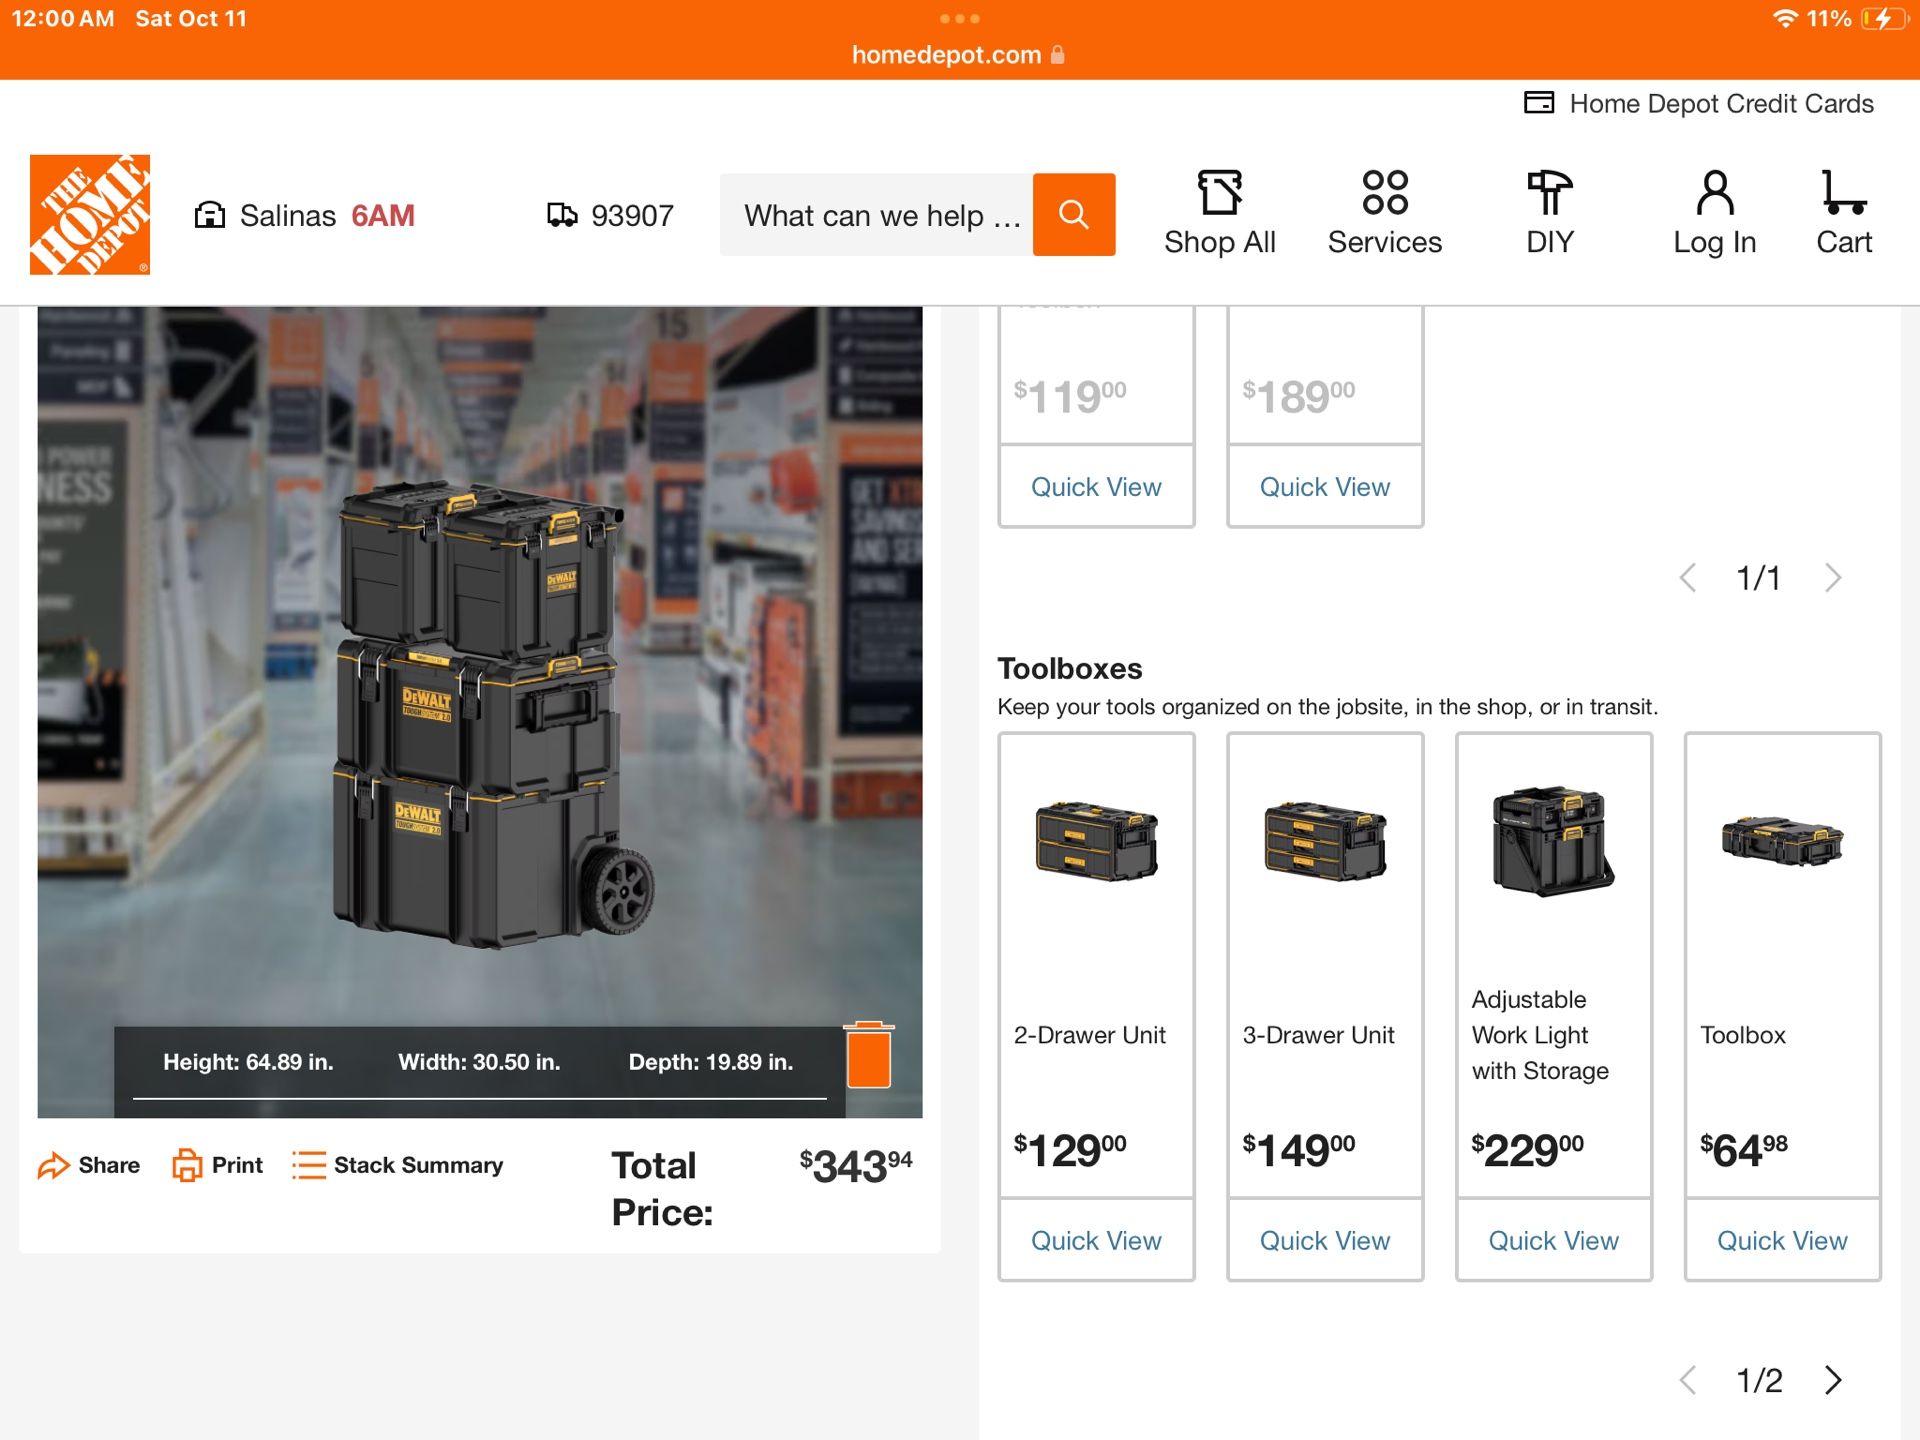
Task: Share the tool stack
Action: click(x=89, y=1165)
